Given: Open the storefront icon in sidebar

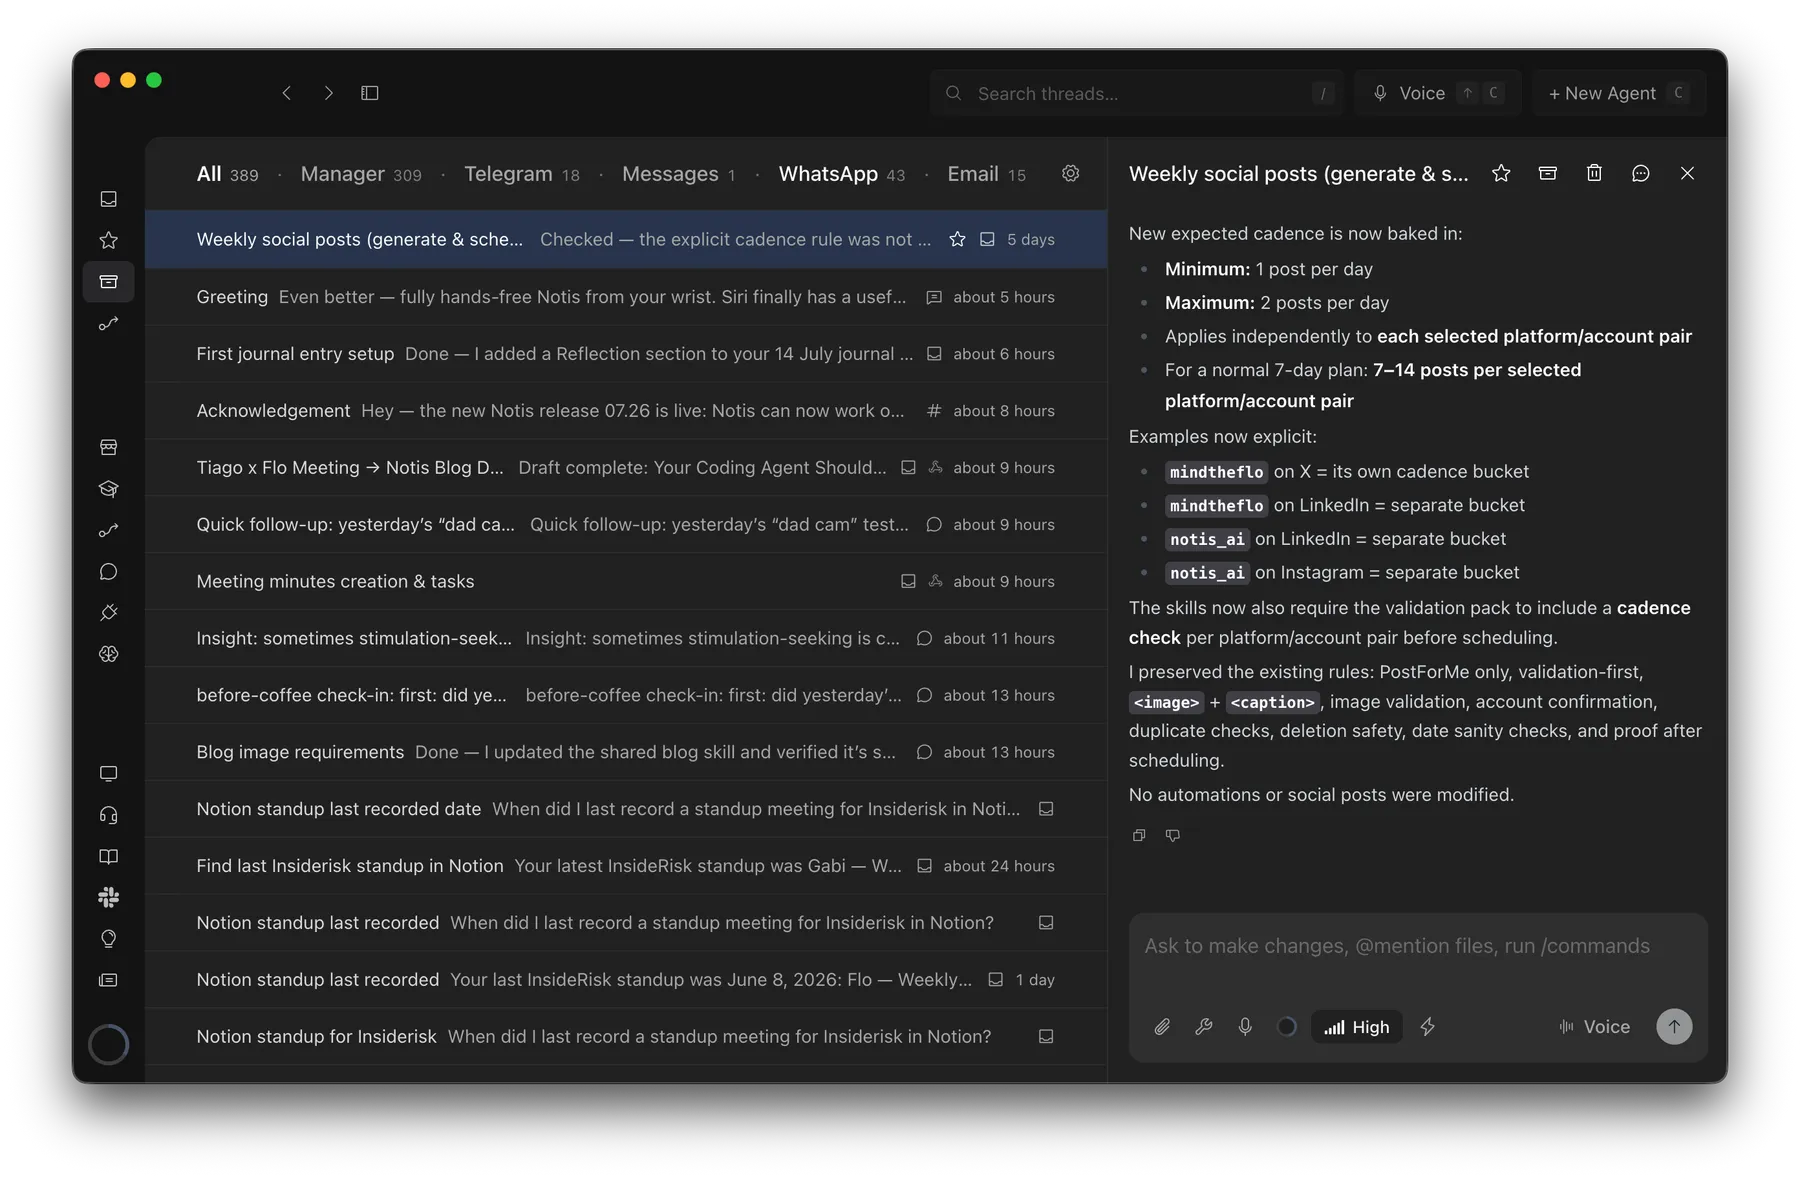Looking at the screenshot, I should 109,447.
